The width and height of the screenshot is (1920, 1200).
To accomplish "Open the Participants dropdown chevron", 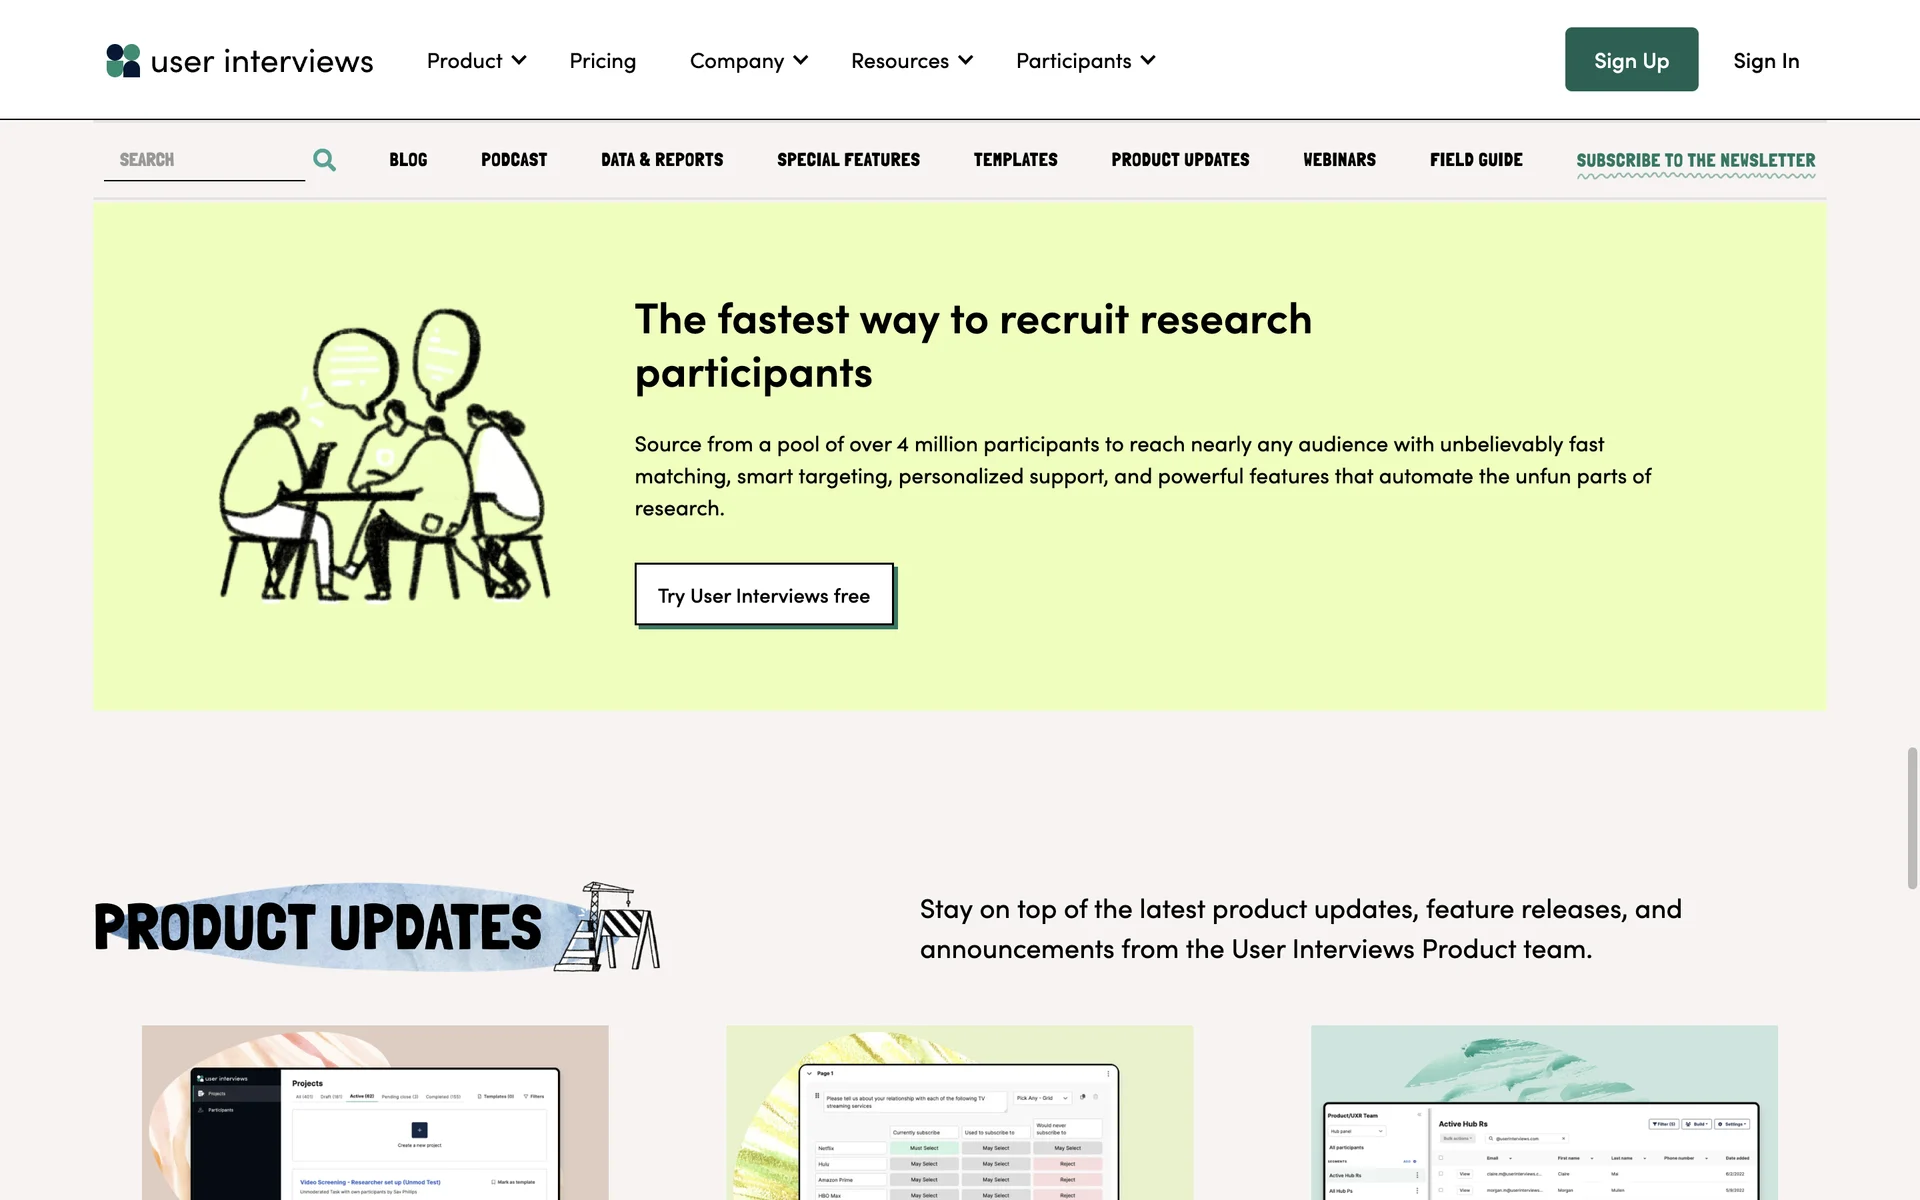I will 1148,61.
